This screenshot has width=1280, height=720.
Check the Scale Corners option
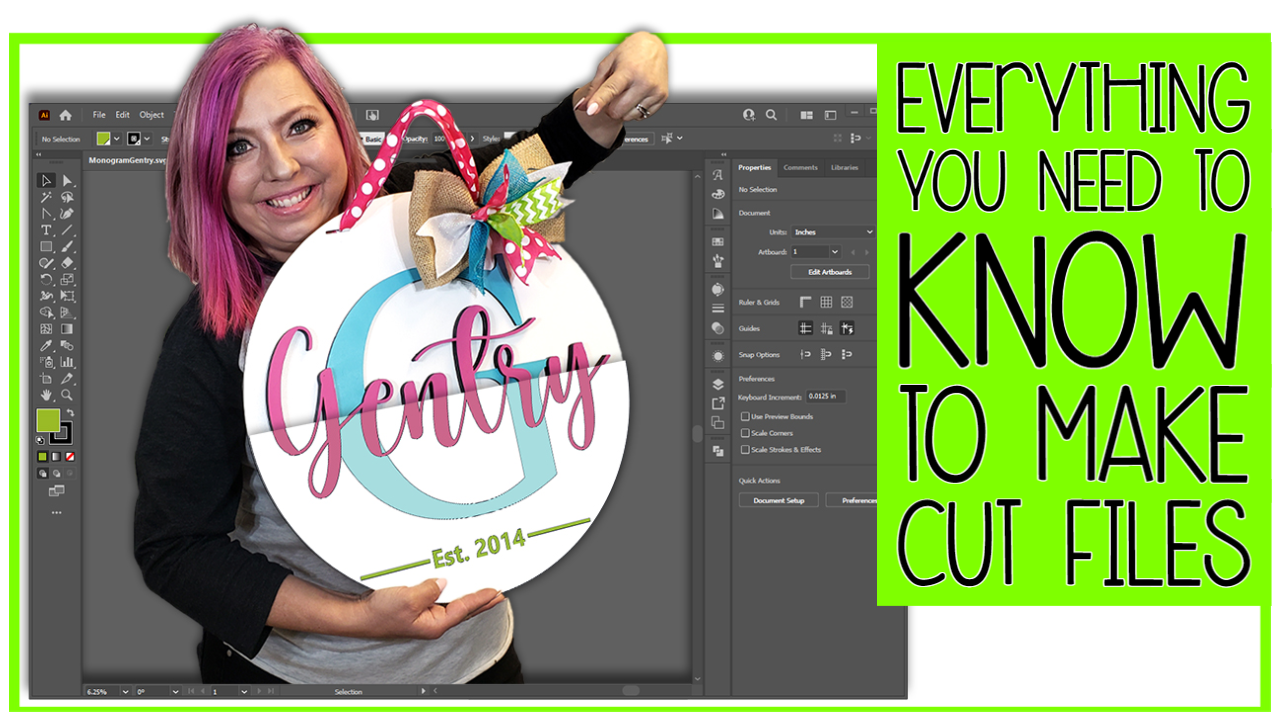tap(744, 433)
